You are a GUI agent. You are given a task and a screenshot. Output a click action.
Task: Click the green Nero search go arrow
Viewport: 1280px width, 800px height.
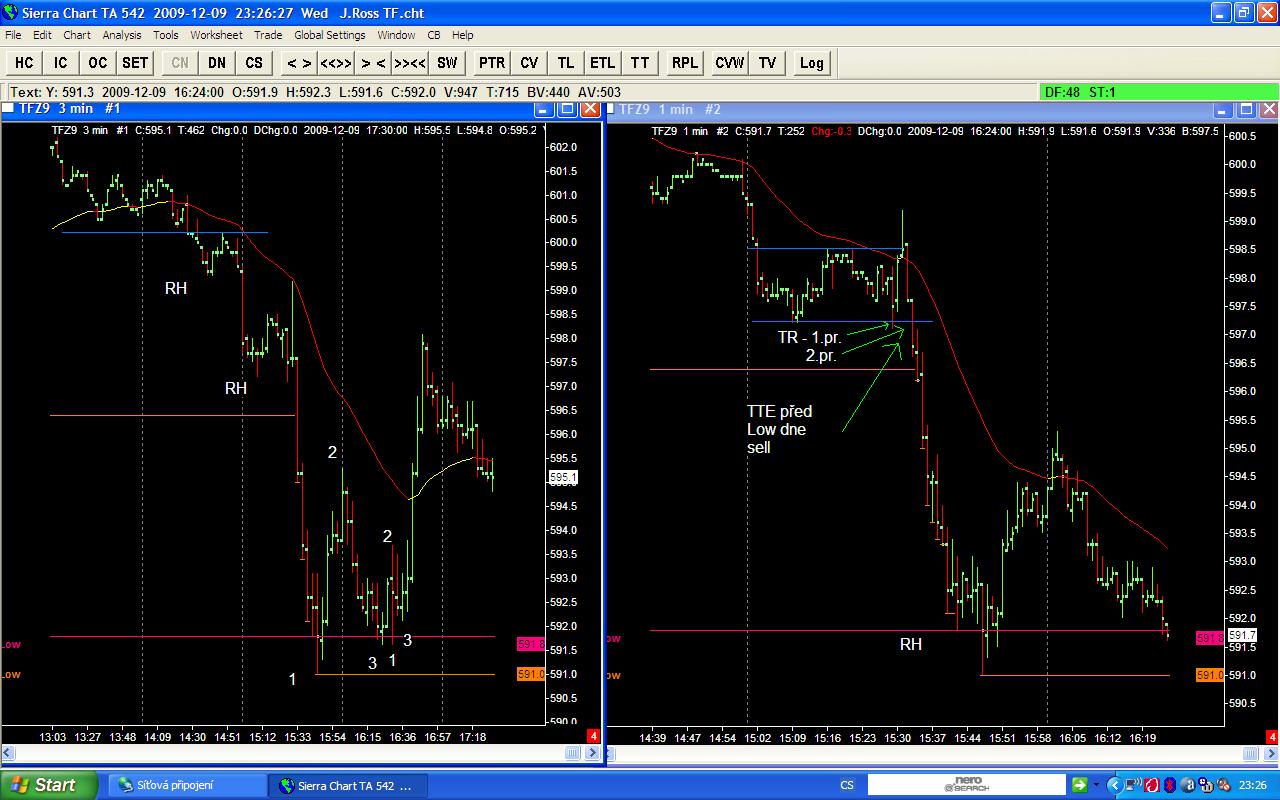pyautogui.click(x=1080, y=786)
